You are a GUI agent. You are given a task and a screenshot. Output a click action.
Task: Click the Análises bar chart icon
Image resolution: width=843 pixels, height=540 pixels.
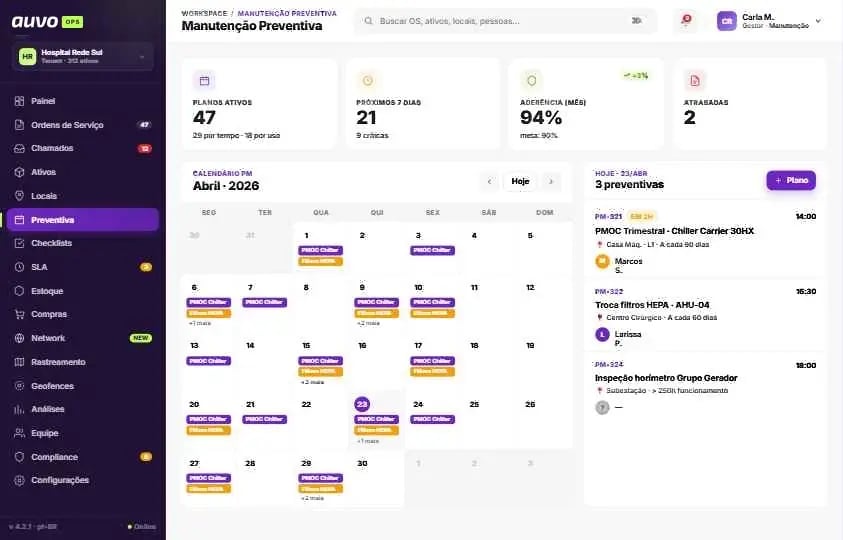click(19, 409)
